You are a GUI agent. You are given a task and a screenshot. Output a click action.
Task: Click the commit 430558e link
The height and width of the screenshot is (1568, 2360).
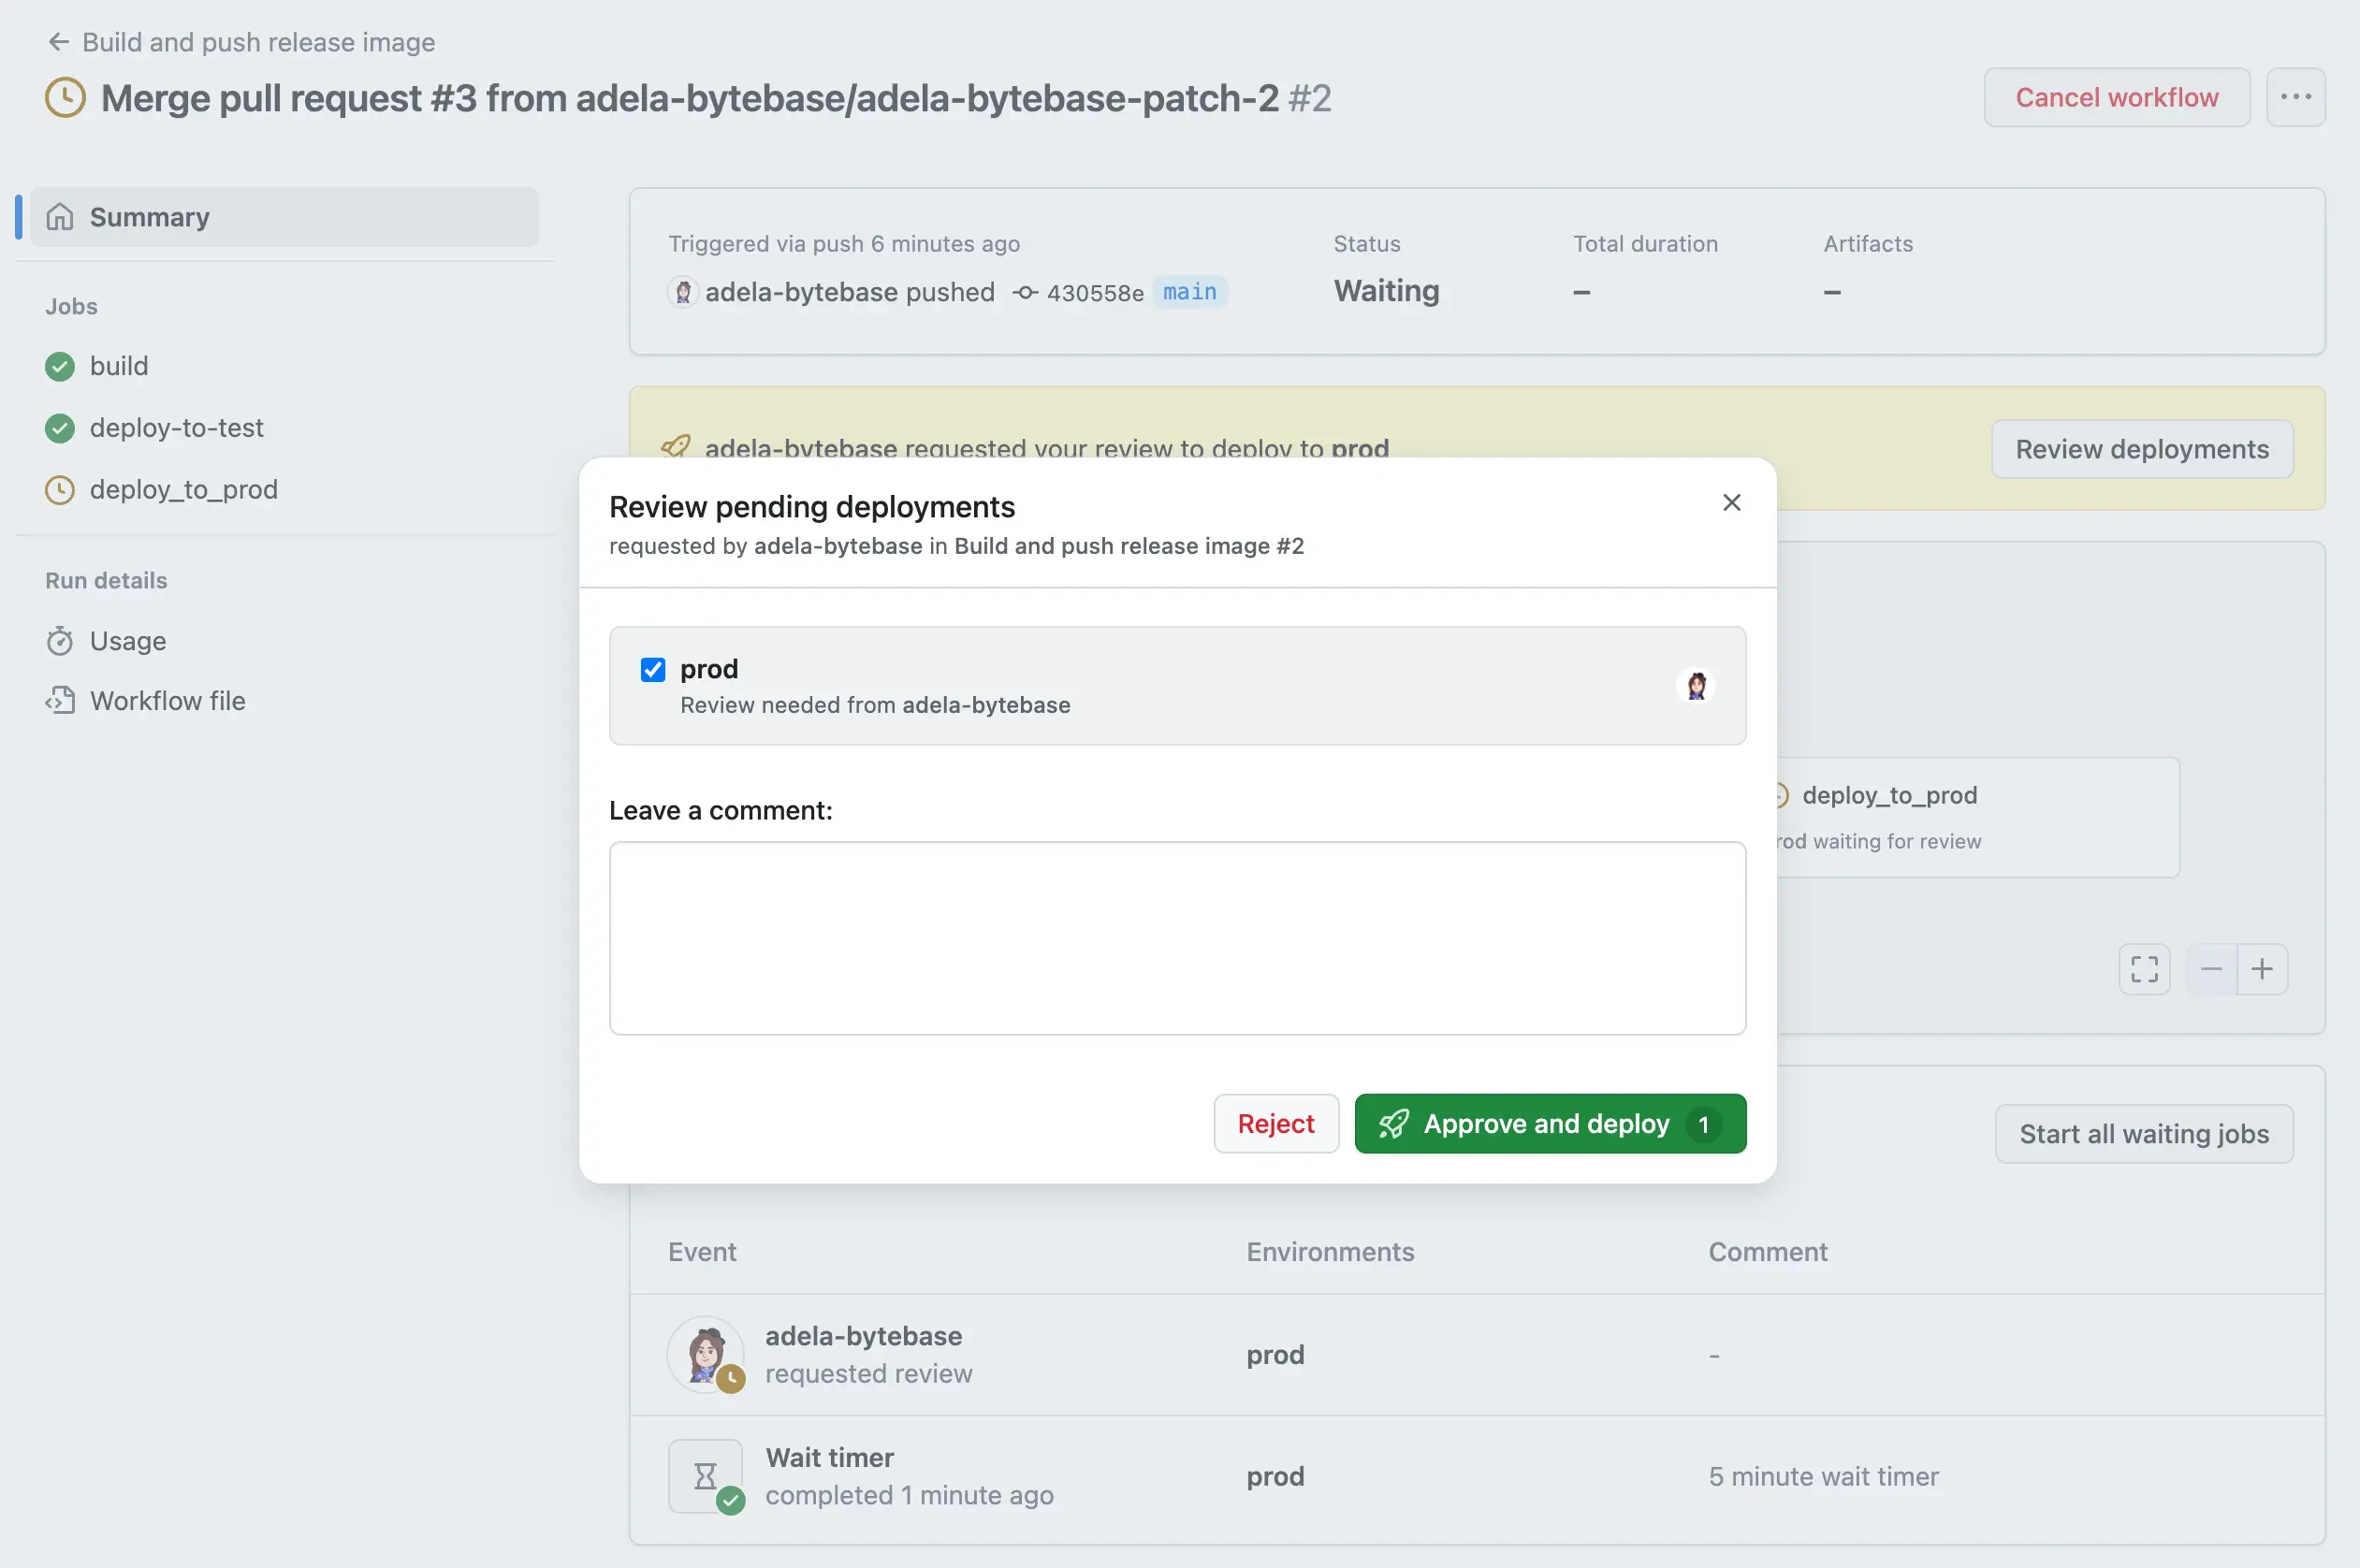[1094, 293]
